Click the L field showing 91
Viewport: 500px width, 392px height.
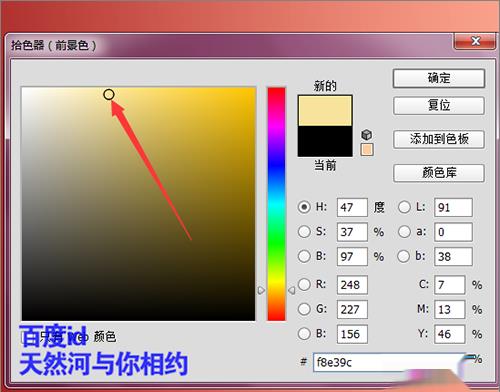[x=453, y=207]
